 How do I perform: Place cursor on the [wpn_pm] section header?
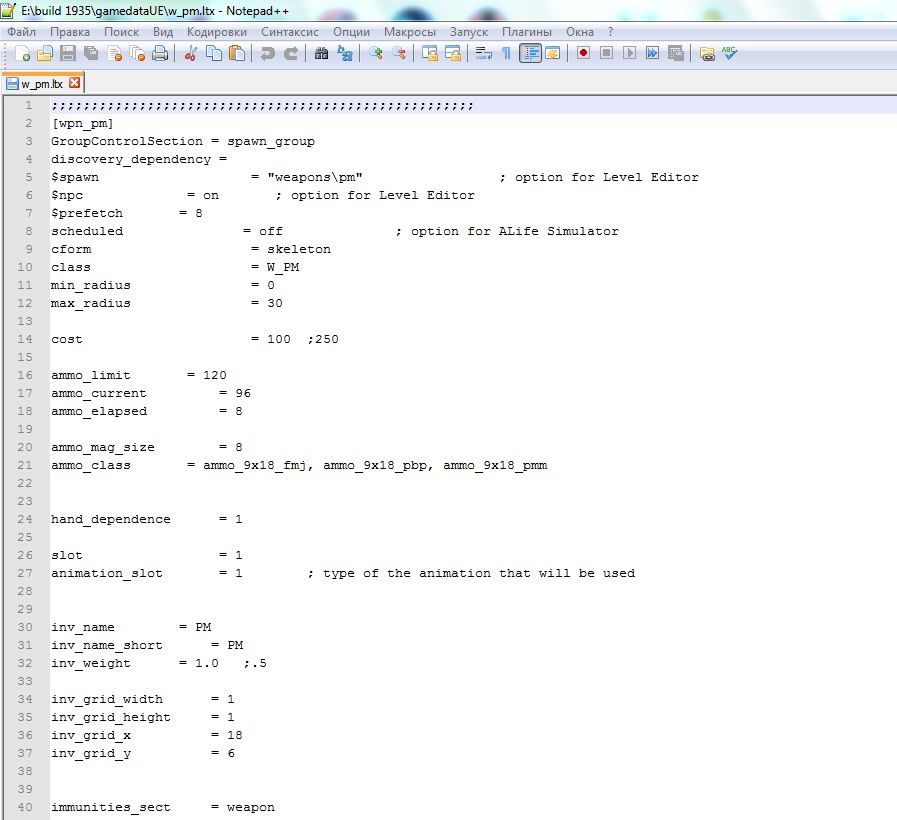(82, 124)
